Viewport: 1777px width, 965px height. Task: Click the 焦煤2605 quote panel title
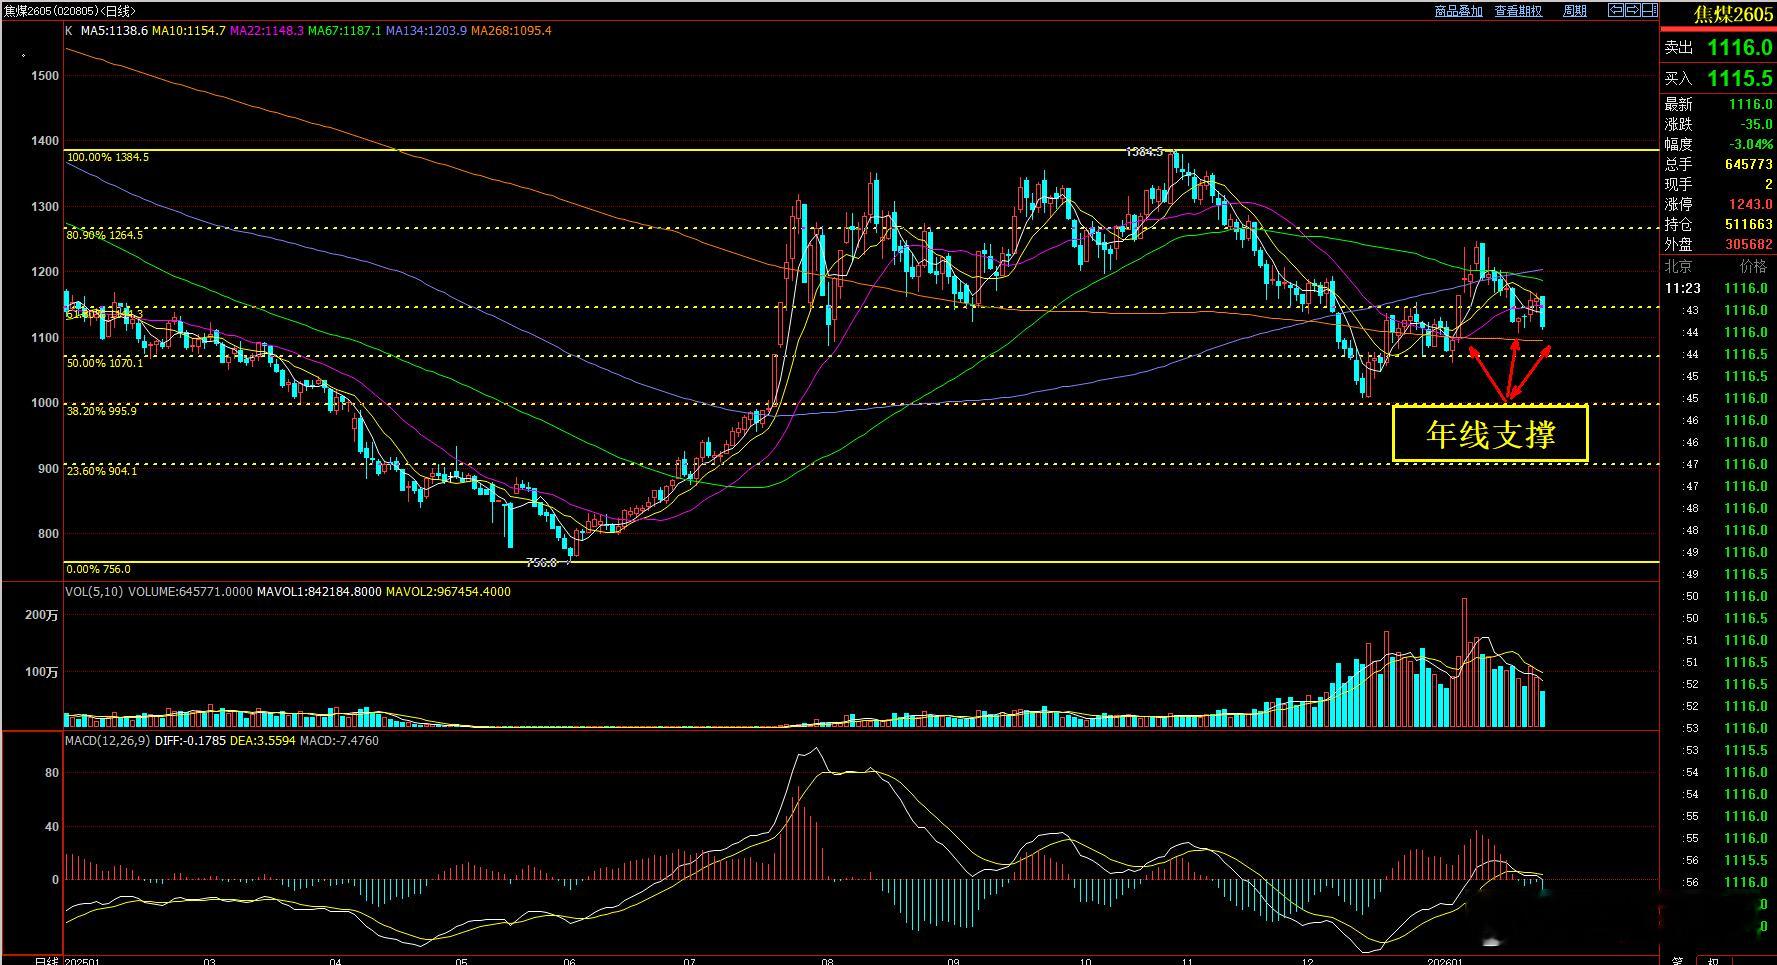[x=1732, y=15]
